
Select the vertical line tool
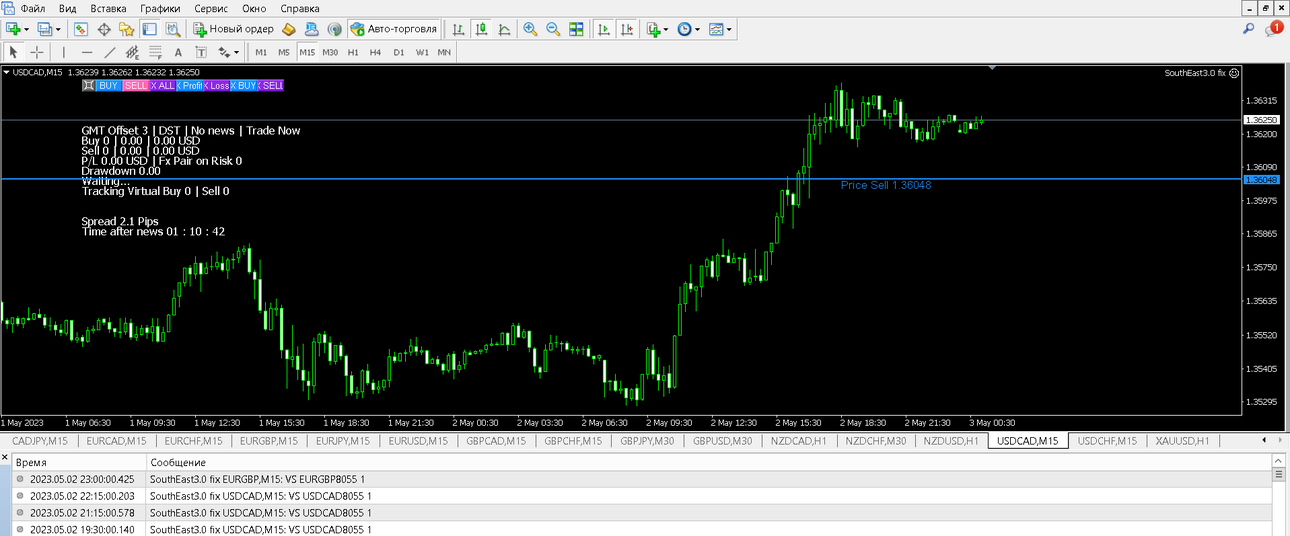(x=64, y=52)
